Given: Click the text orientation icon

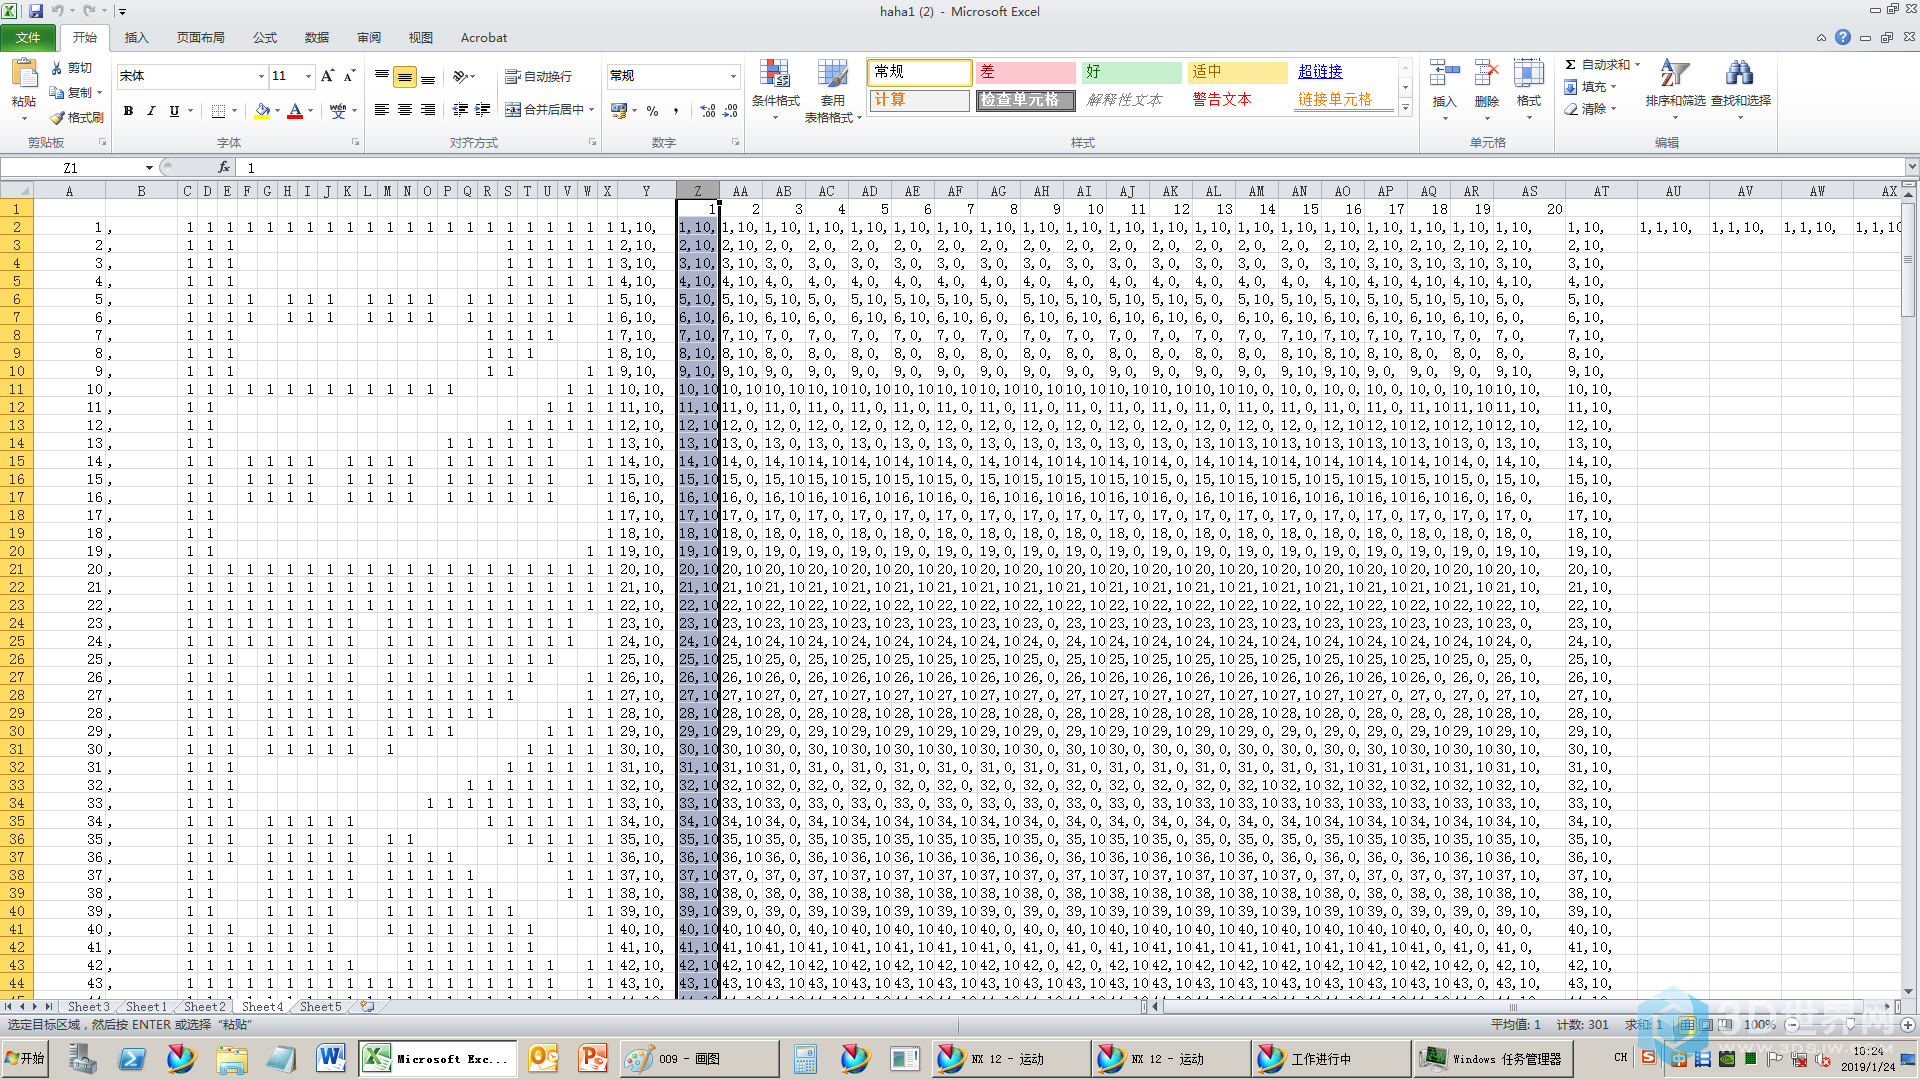Looking at the screenshot, I should click(x=460, y=76).
